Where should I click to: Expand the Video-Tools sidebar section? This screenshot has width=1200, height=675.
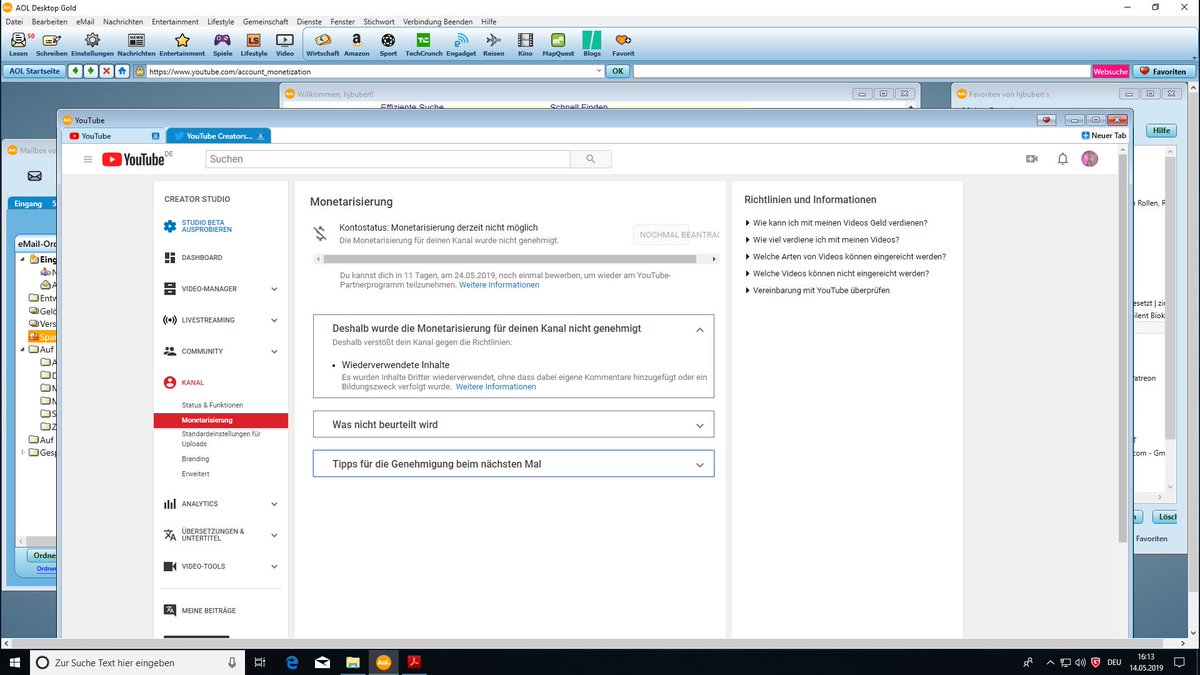[274, 566]
